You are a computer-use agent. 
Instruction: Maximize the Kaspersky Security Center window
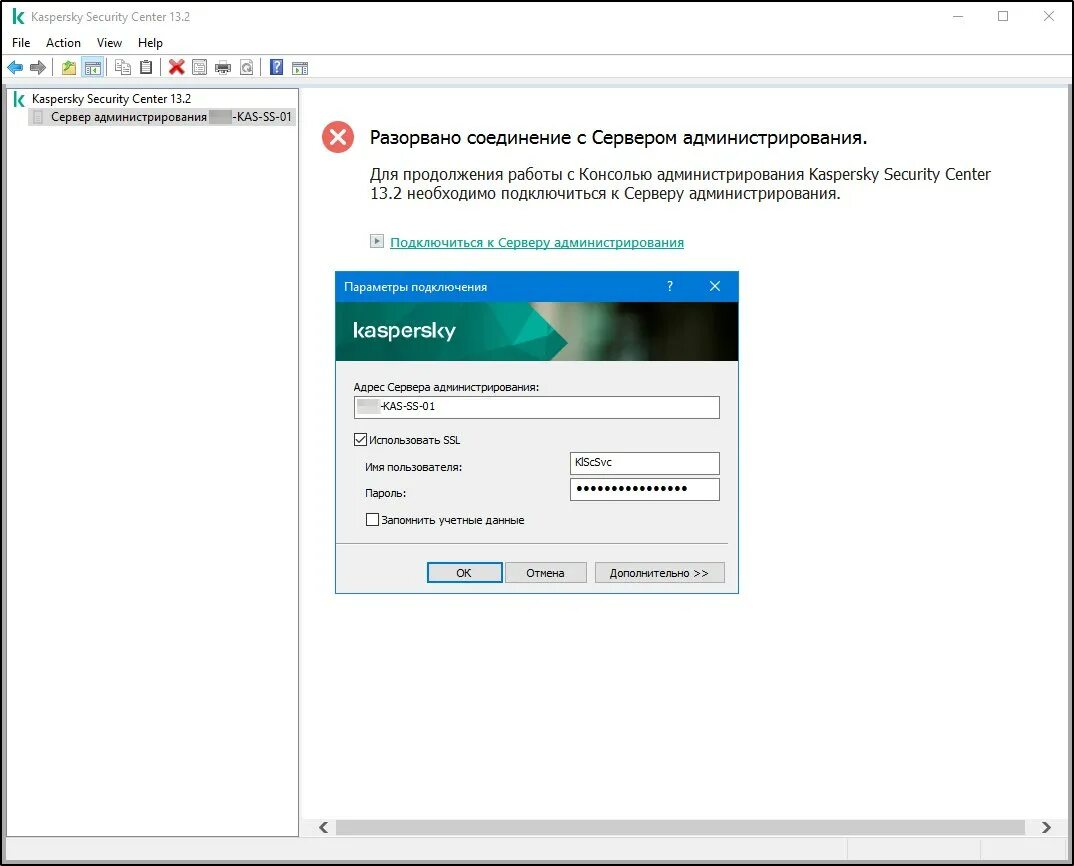pos(1003,16)
